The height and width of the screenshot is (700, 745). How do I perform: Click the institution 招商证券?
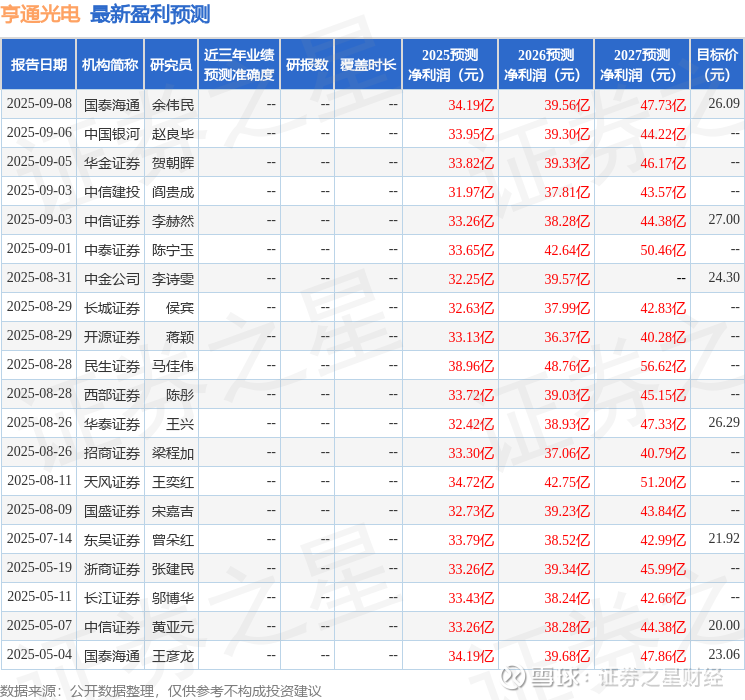click(112, 452)
